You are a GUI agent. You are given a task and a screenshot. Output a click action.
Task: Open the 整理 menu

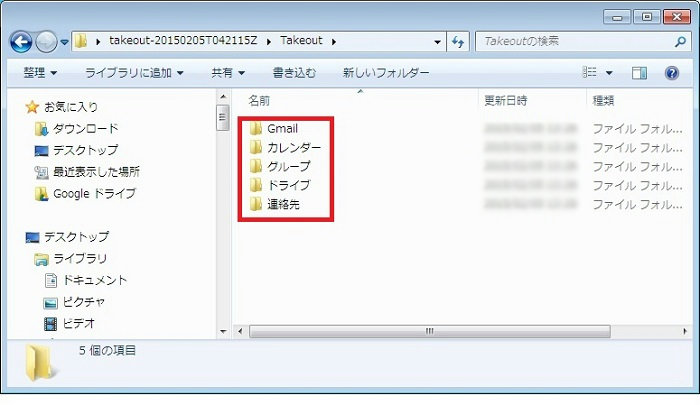tap(40, 73)
